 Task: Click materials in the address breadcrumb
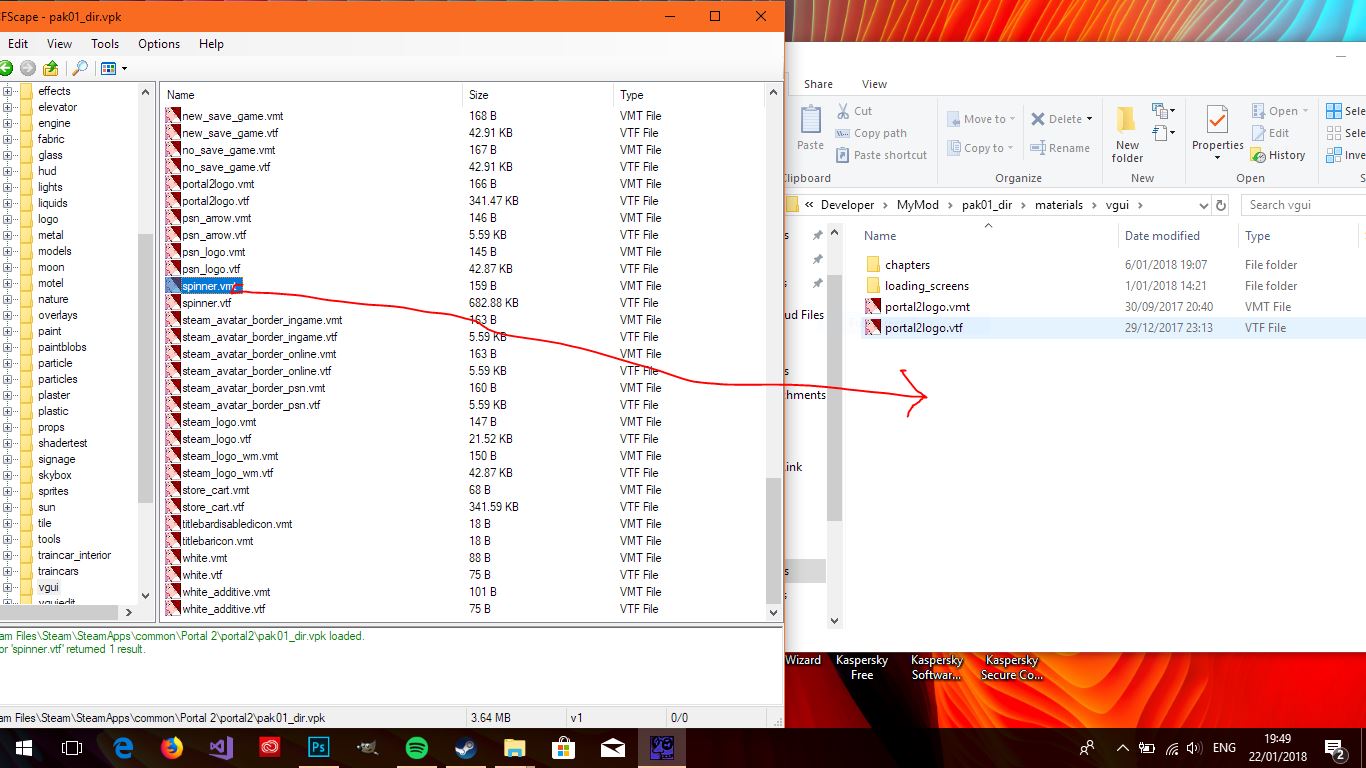click(1058, 205)
